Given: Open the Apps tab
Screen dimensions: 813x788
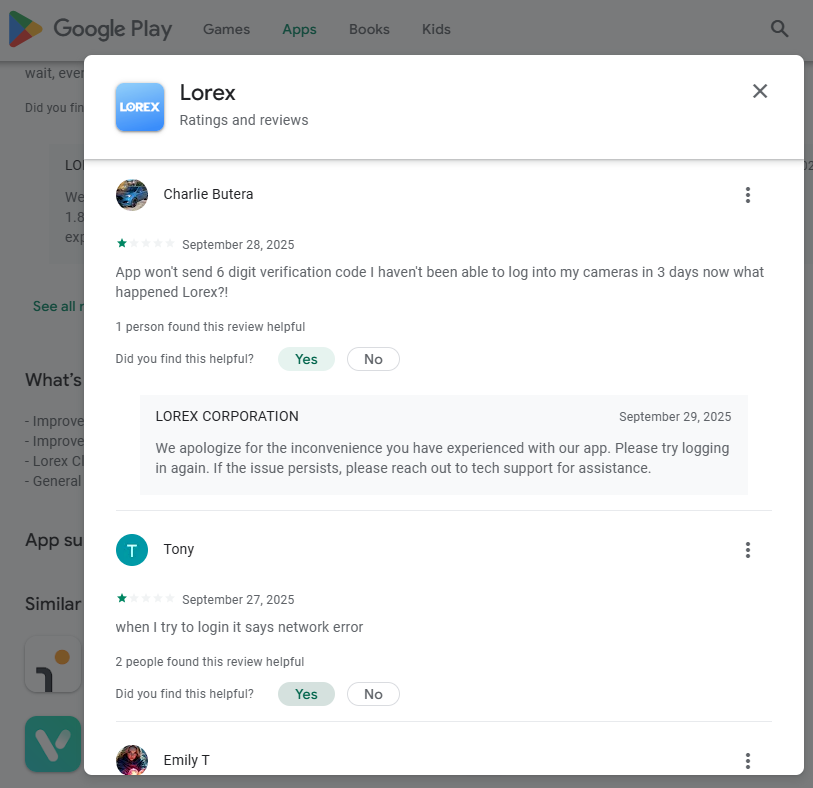Looking at the screenshot, I should [x=300, y=29].
